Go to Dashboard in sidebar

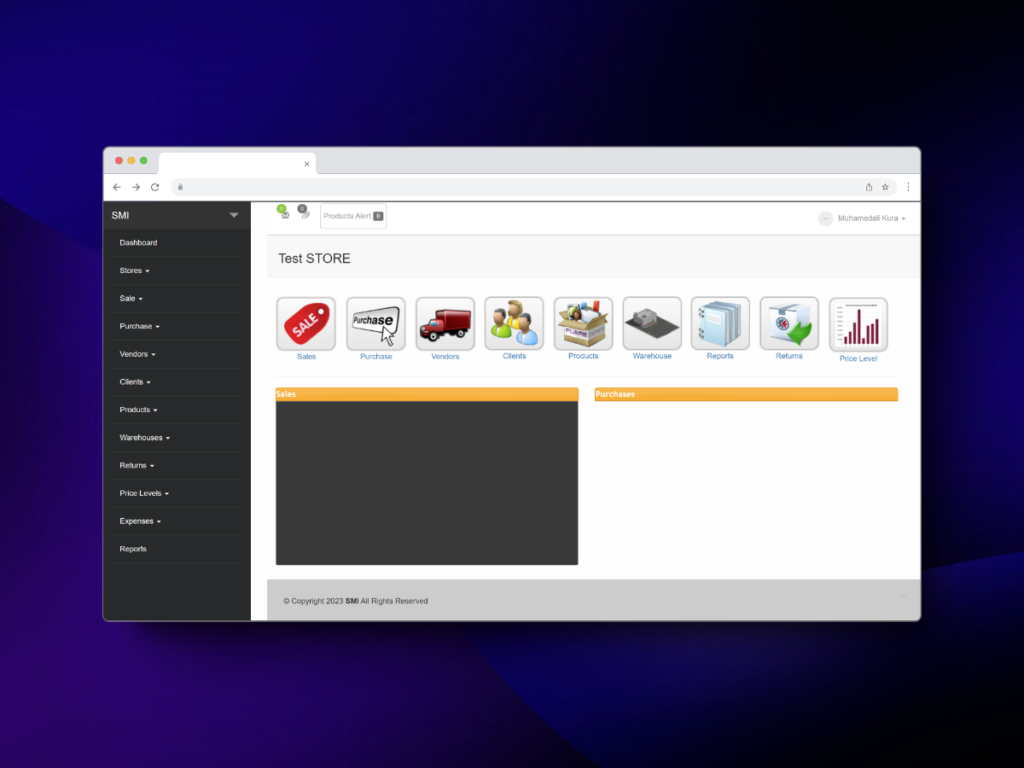pos(138,243)
